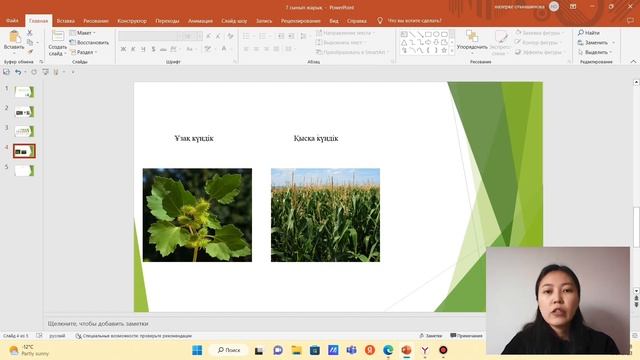
Task: Toggle text shadow (S) formatting
Action: coord(153,49)
